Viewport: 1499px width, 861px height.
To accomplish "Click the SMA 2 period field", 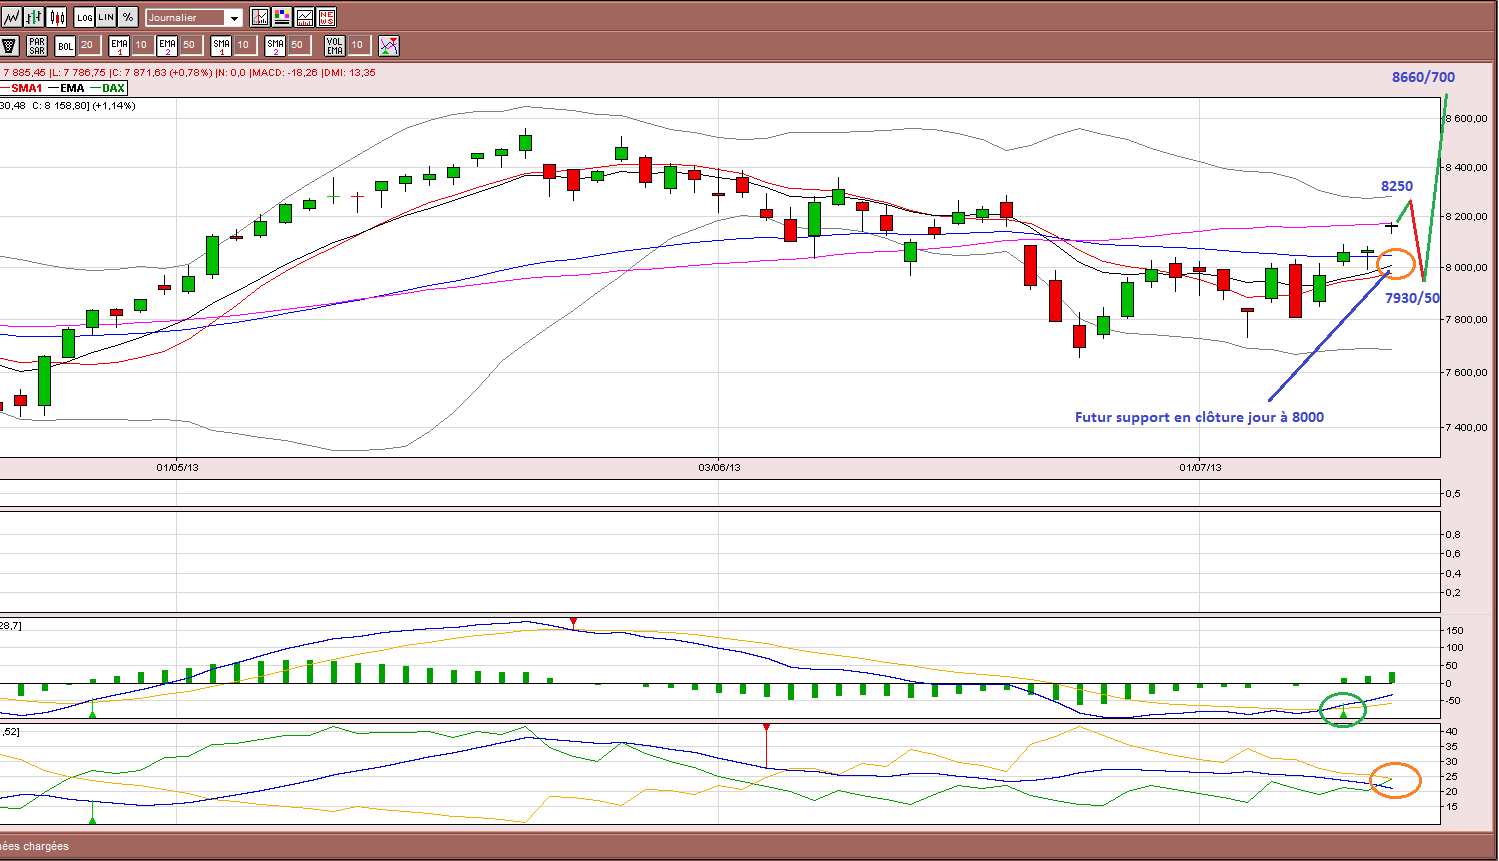I will (x=299, y=46).
